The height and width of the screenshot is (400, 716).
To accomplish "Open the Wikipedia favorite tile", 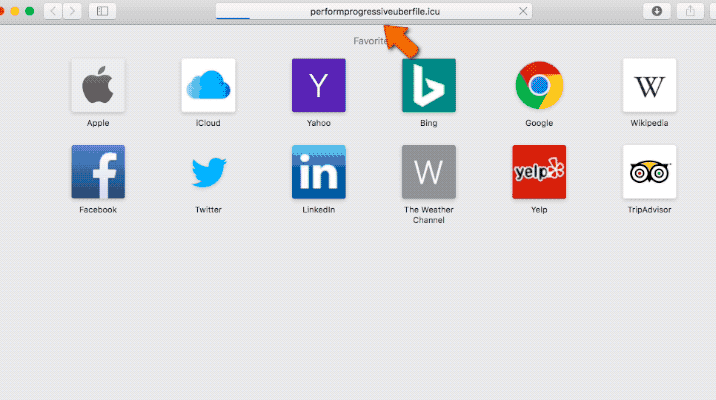I will (649, 85).
